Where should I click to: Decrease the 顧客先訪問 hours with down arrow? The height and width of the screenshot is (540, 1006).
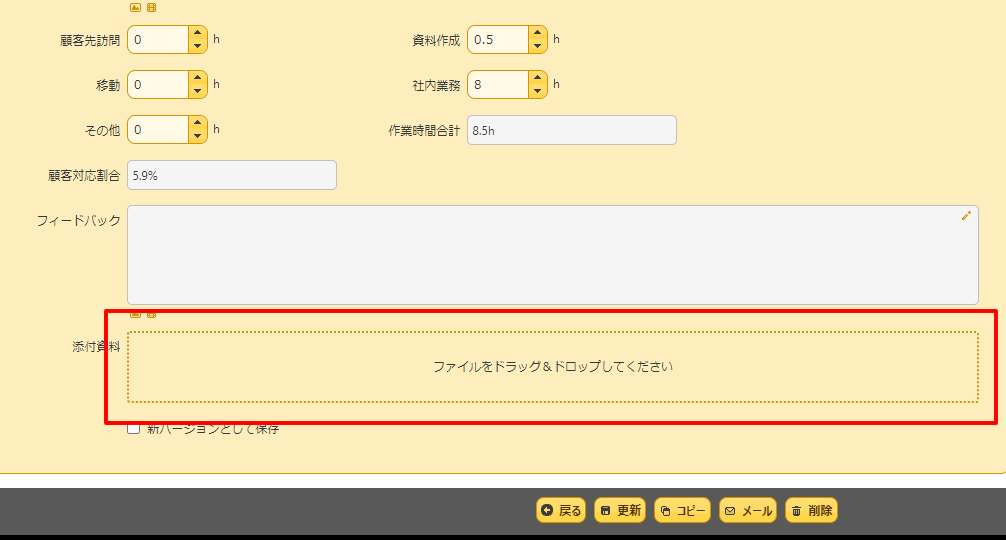pyautogui.click(x=198, y=46)
